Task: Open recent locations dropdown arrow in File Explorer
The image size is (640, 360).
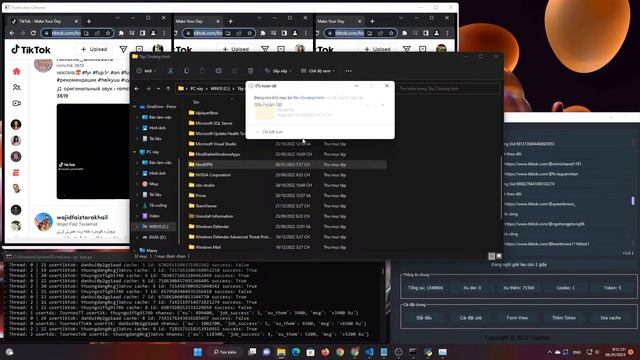Action: 158,88
